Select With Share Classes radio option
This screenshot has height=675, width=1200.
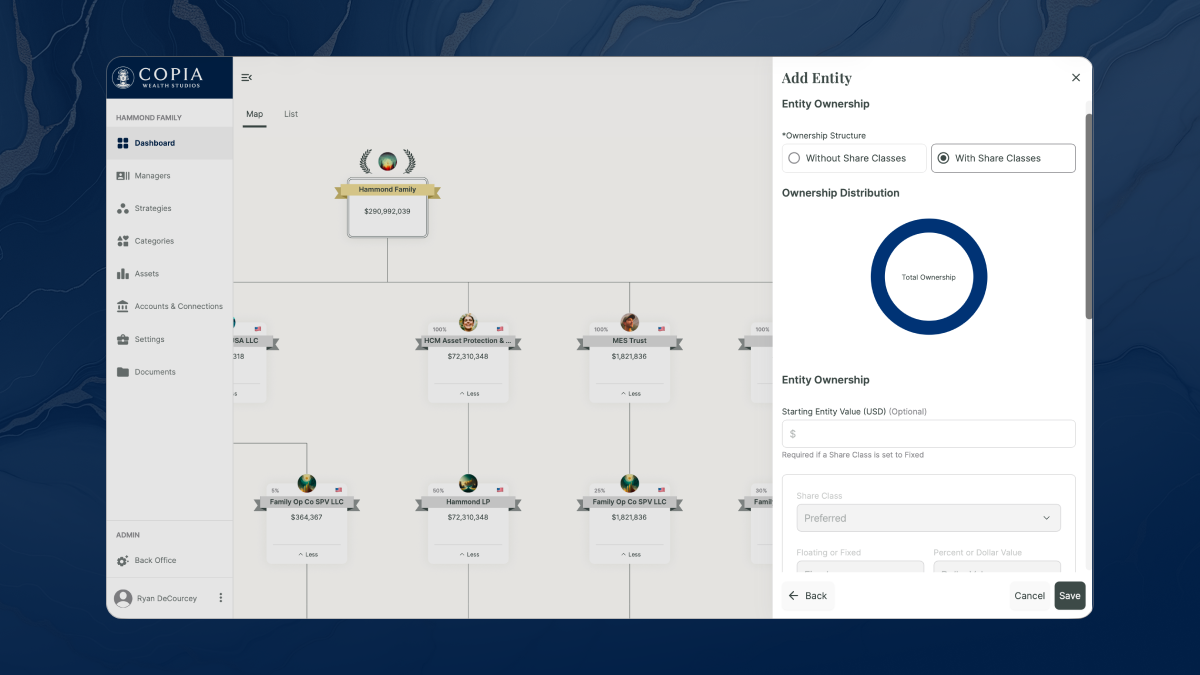(943, 158)
